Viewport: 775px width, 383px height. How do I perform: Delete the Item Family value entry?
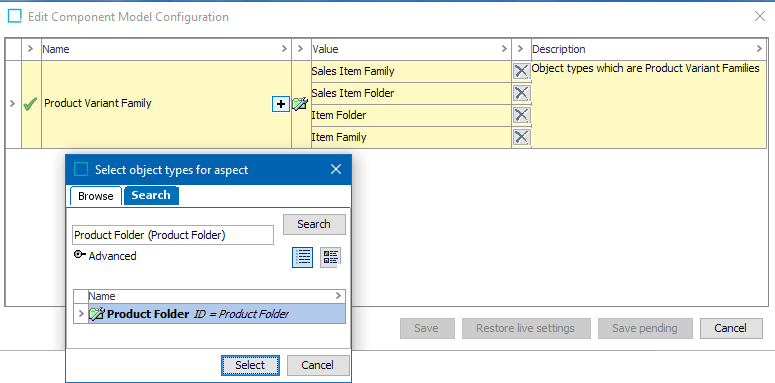(x=521, y=137)
